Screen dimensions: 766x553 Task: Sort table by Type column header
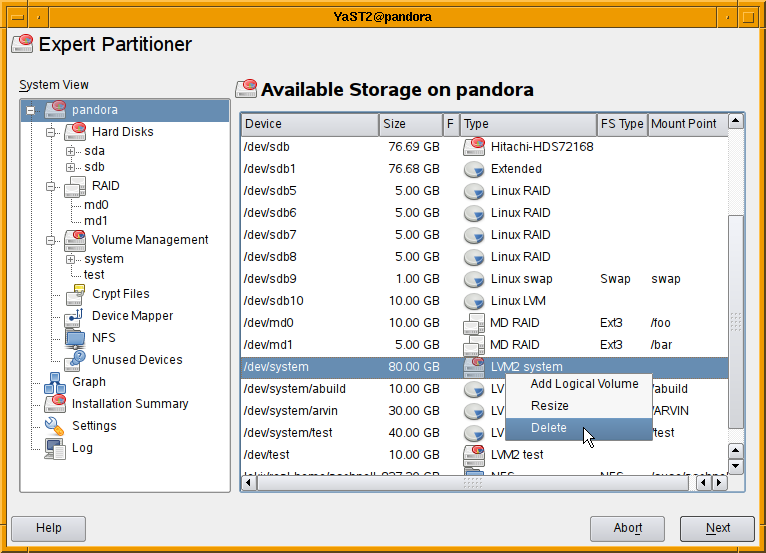(x=528, y=124)
